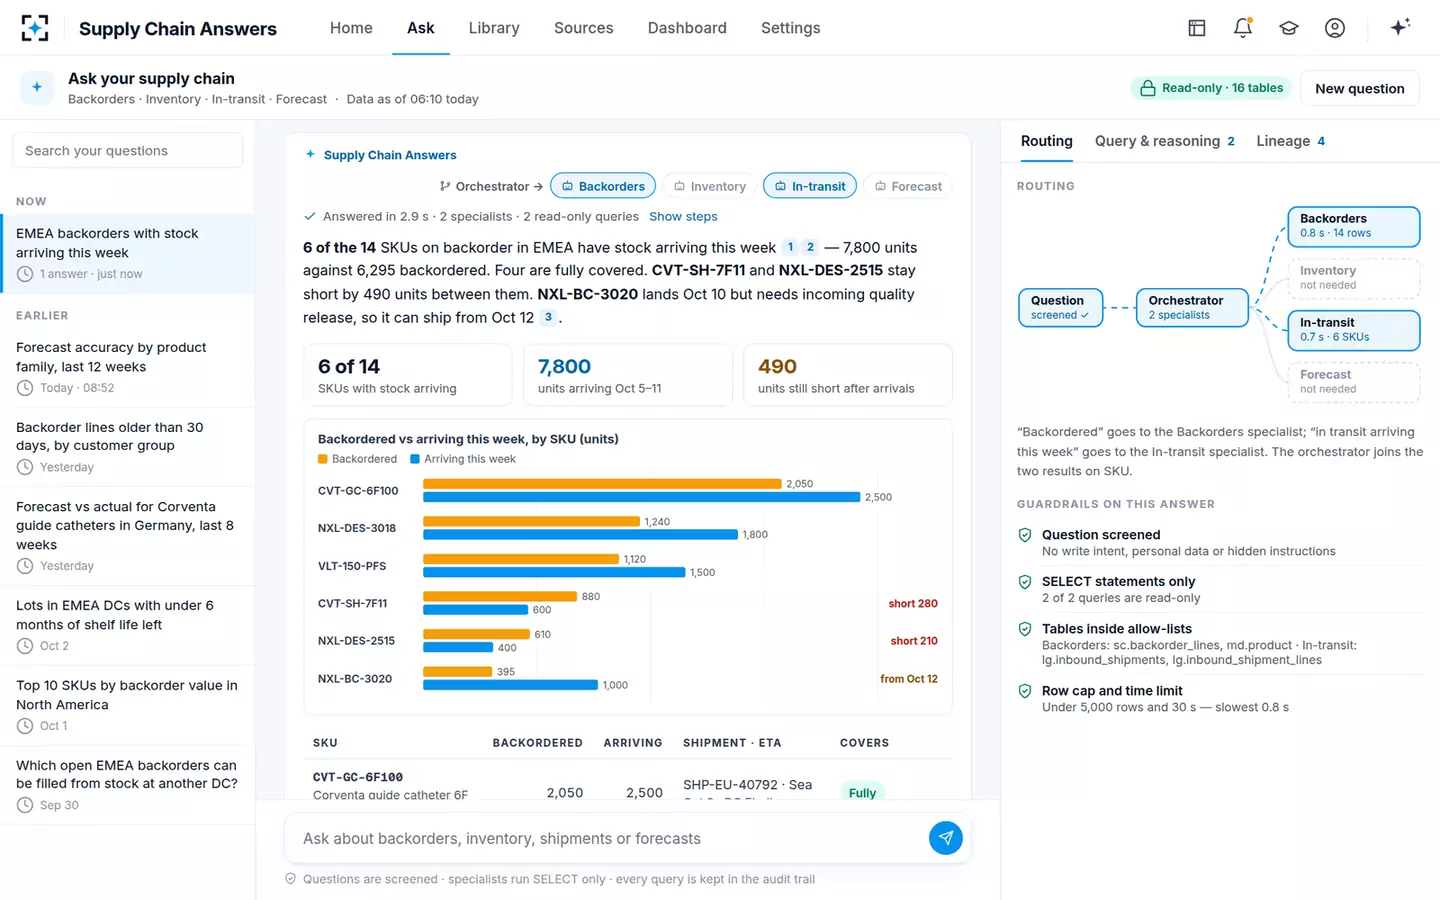Toggle the Forecast specialist chip
Viewport: 1440px width, 900px height.
pos(908,186)
